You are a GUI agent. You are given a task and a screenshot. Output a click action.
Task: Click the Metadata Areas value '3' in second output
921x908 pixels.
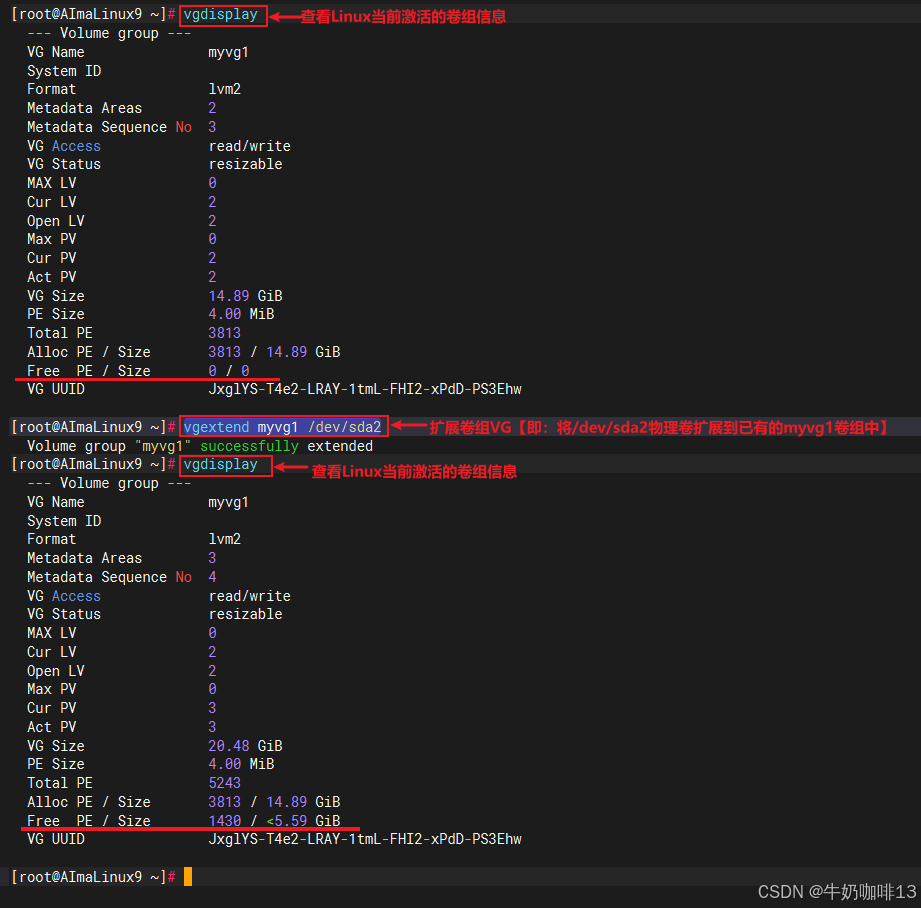pyautogui.click(x=212, y=558)
